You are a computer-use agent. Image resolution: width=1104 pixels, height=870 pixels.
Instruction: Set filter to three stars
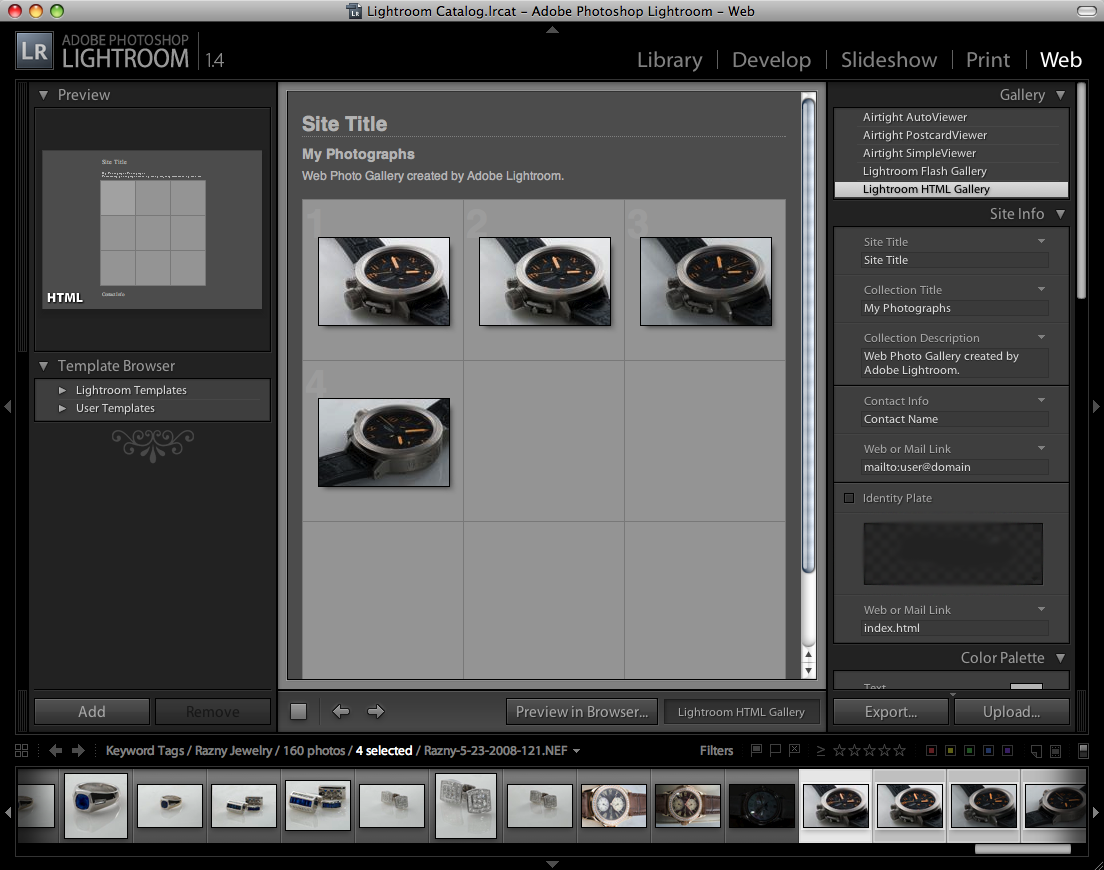[870, 750]
